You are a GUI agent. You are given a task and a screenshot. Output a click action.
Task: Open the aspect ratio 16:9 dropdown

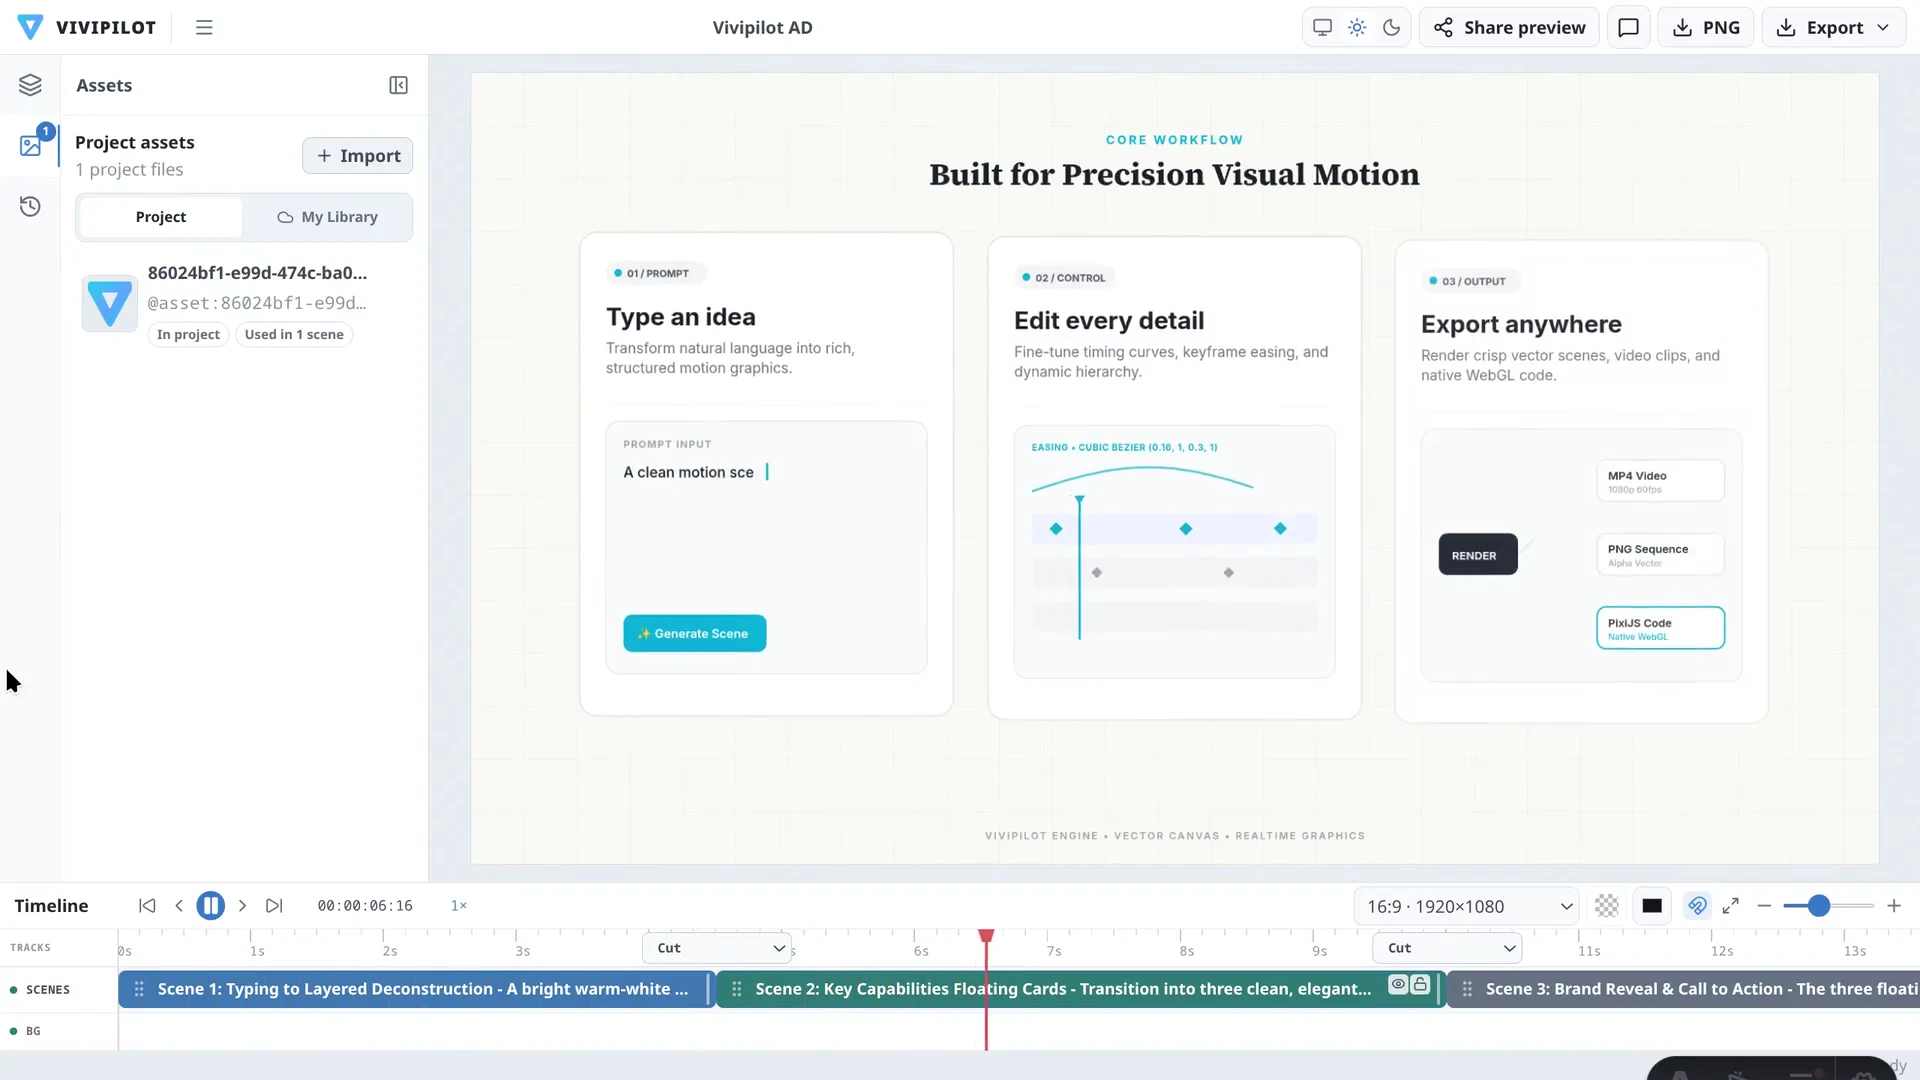[x=1467, y=906]
